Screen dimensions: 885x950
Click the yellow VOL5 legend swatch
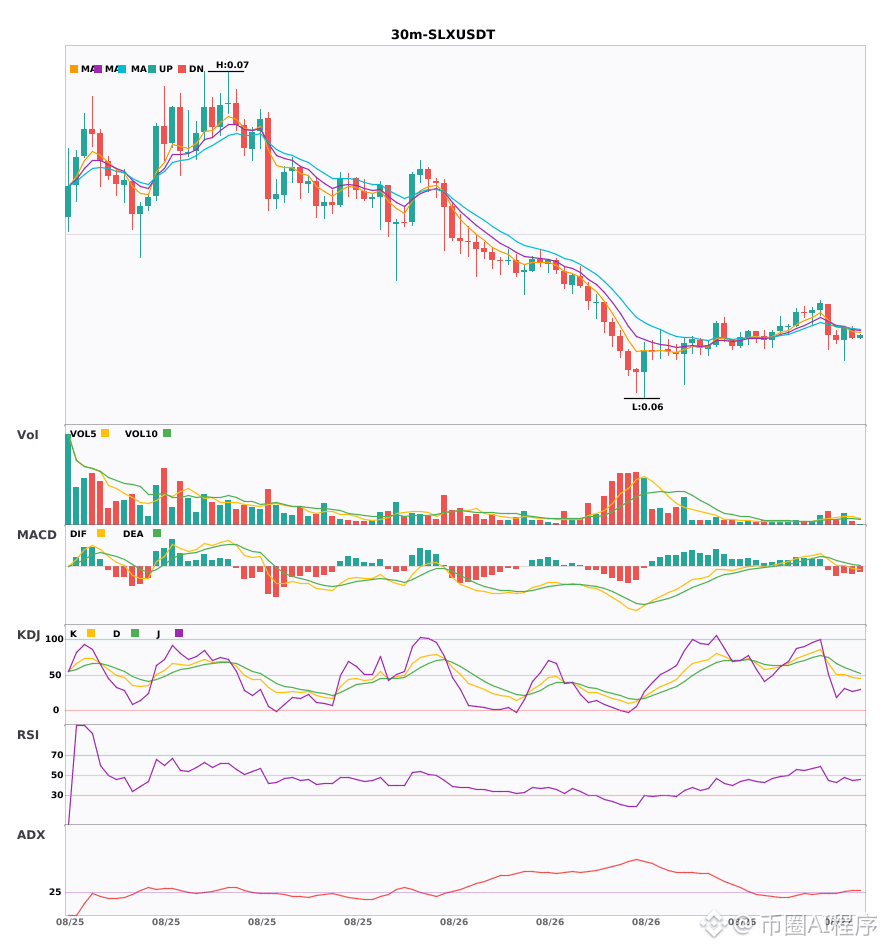(105, 433)
